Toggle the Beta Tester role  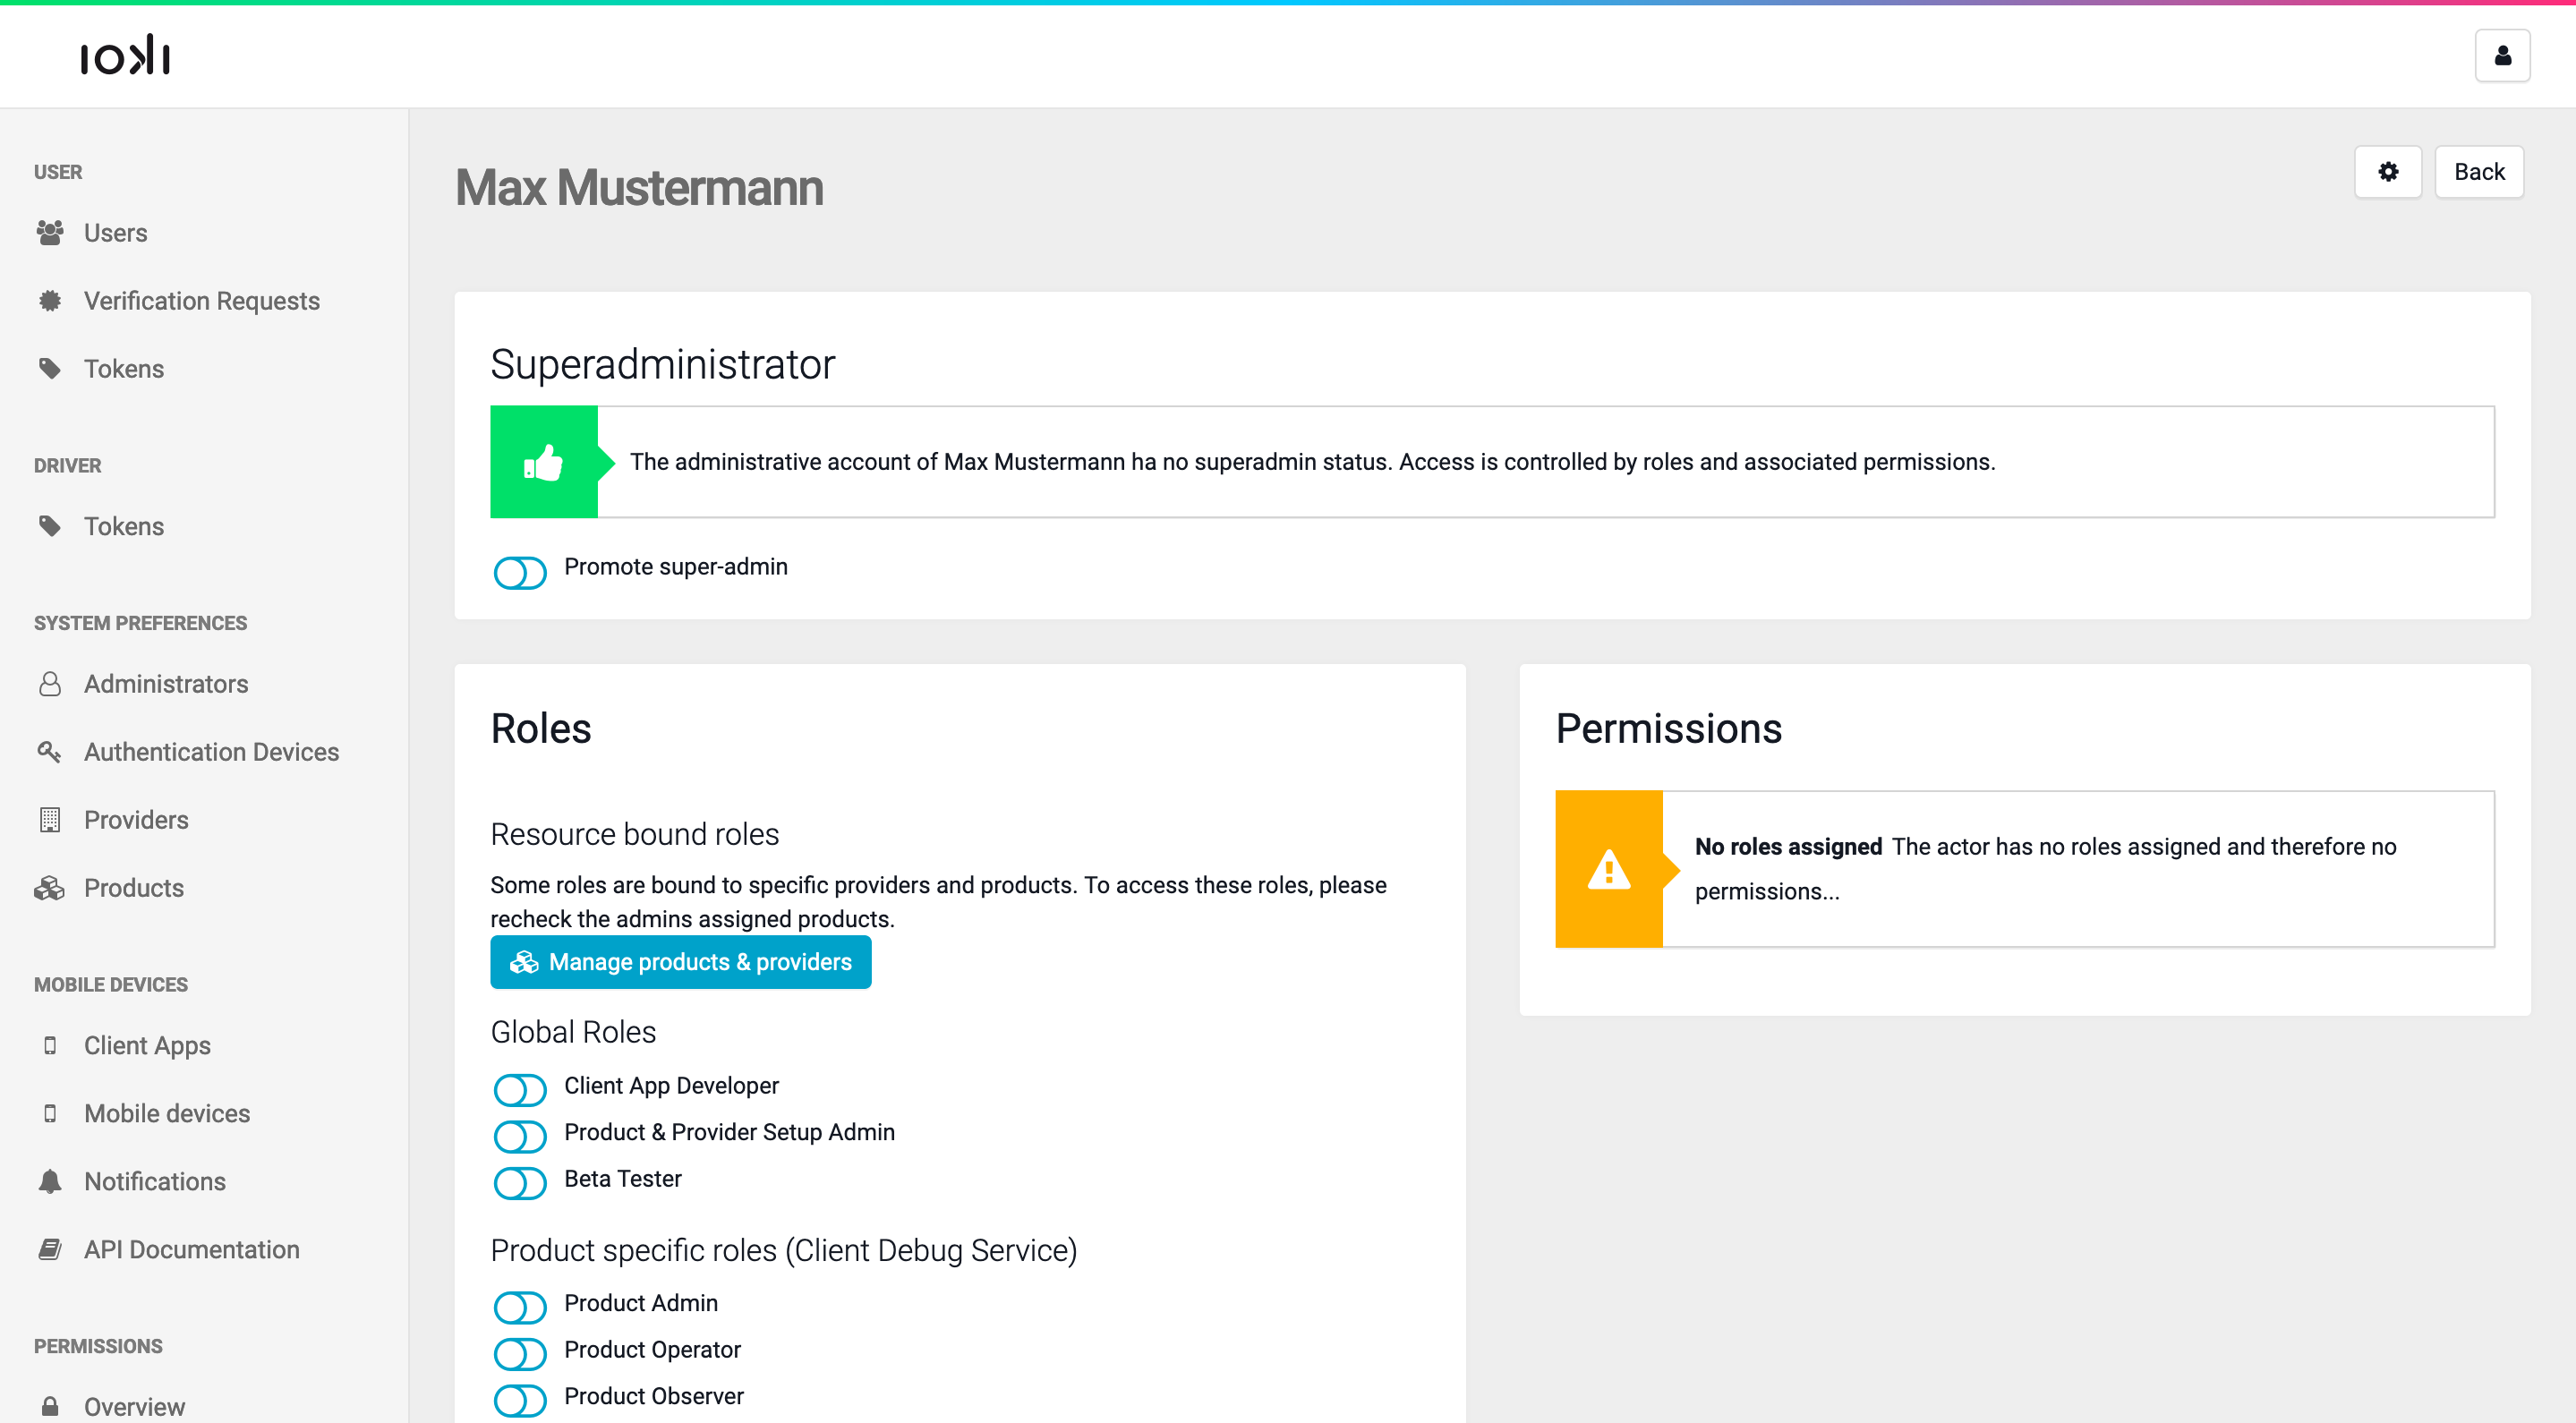(520, 1184)
